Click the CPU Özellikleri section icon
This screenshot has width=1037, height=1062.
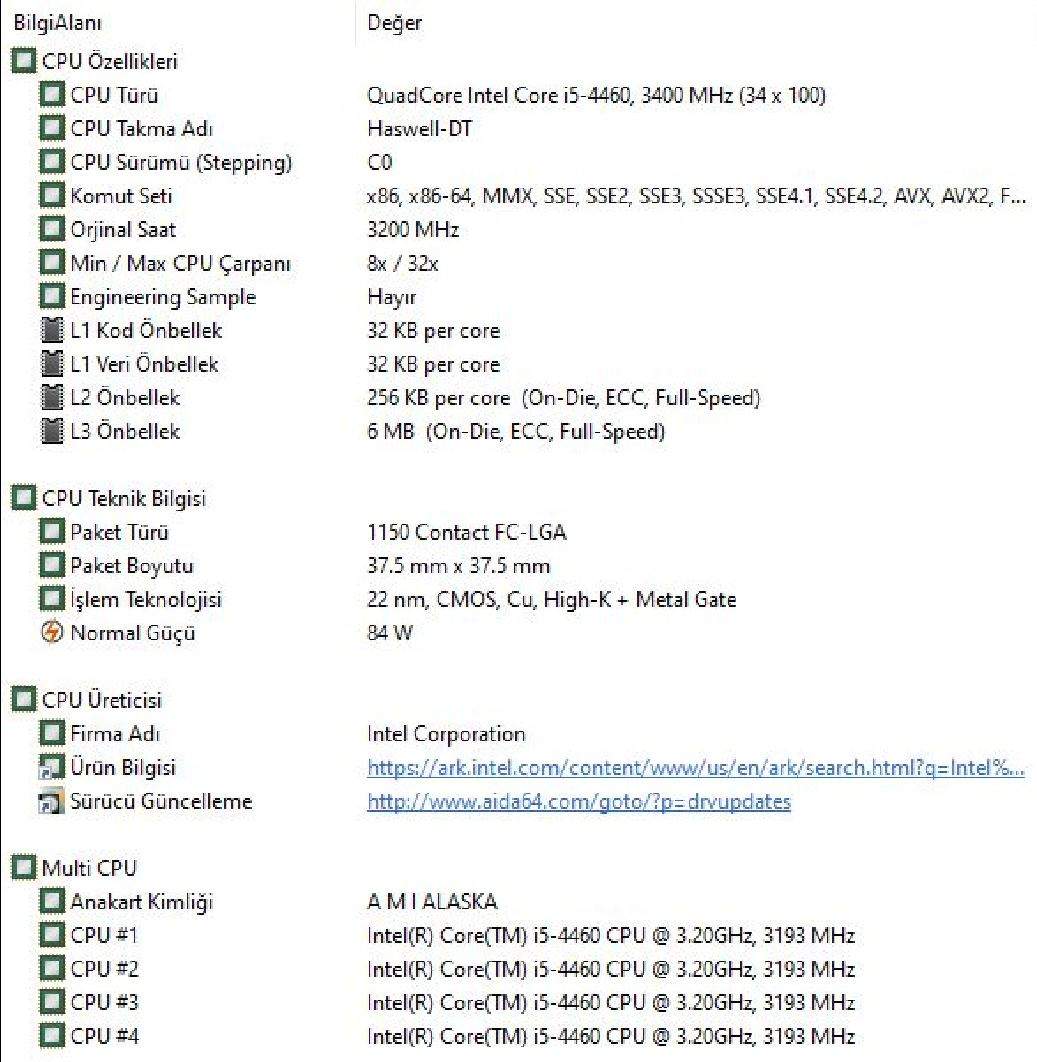[24, 61]
